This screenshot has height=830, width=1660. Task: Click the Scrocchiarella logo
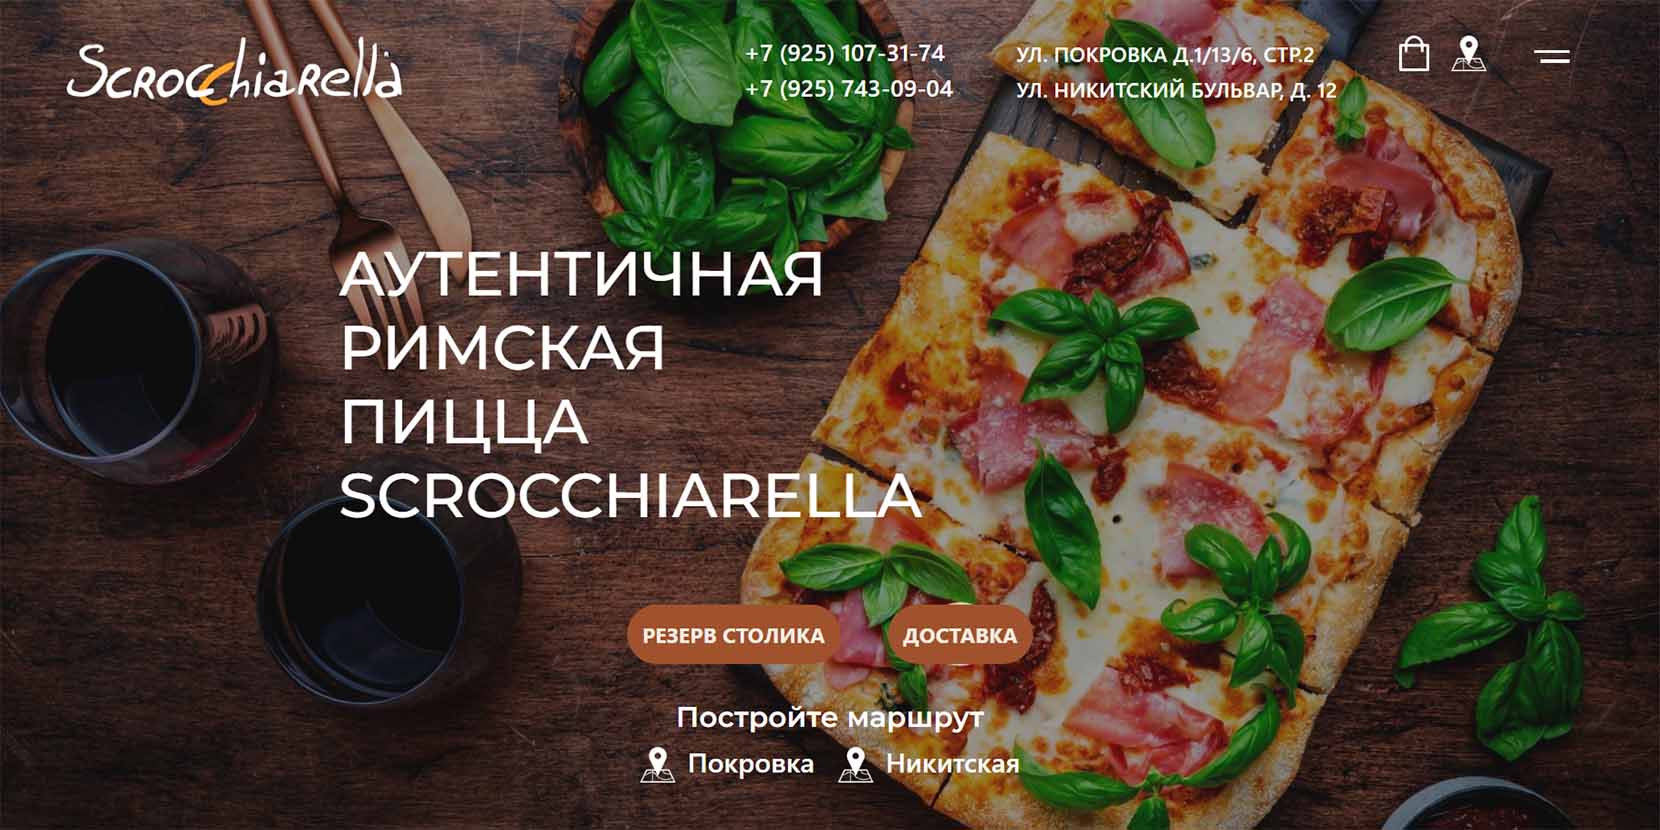(x=235, y=72)
